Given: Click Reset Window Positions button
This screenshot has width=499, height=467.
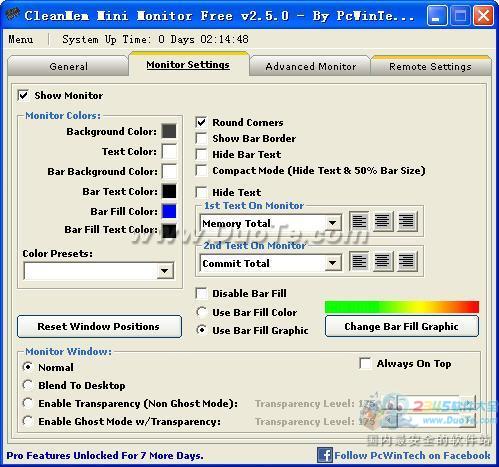Looking at the screenshot, I should coord(99,326).
